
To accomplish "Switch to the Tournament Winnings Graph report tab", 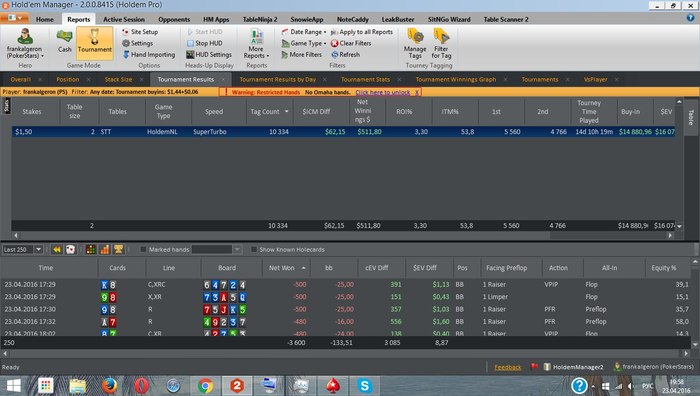I will pyautogui.click(x=456, y=79).
